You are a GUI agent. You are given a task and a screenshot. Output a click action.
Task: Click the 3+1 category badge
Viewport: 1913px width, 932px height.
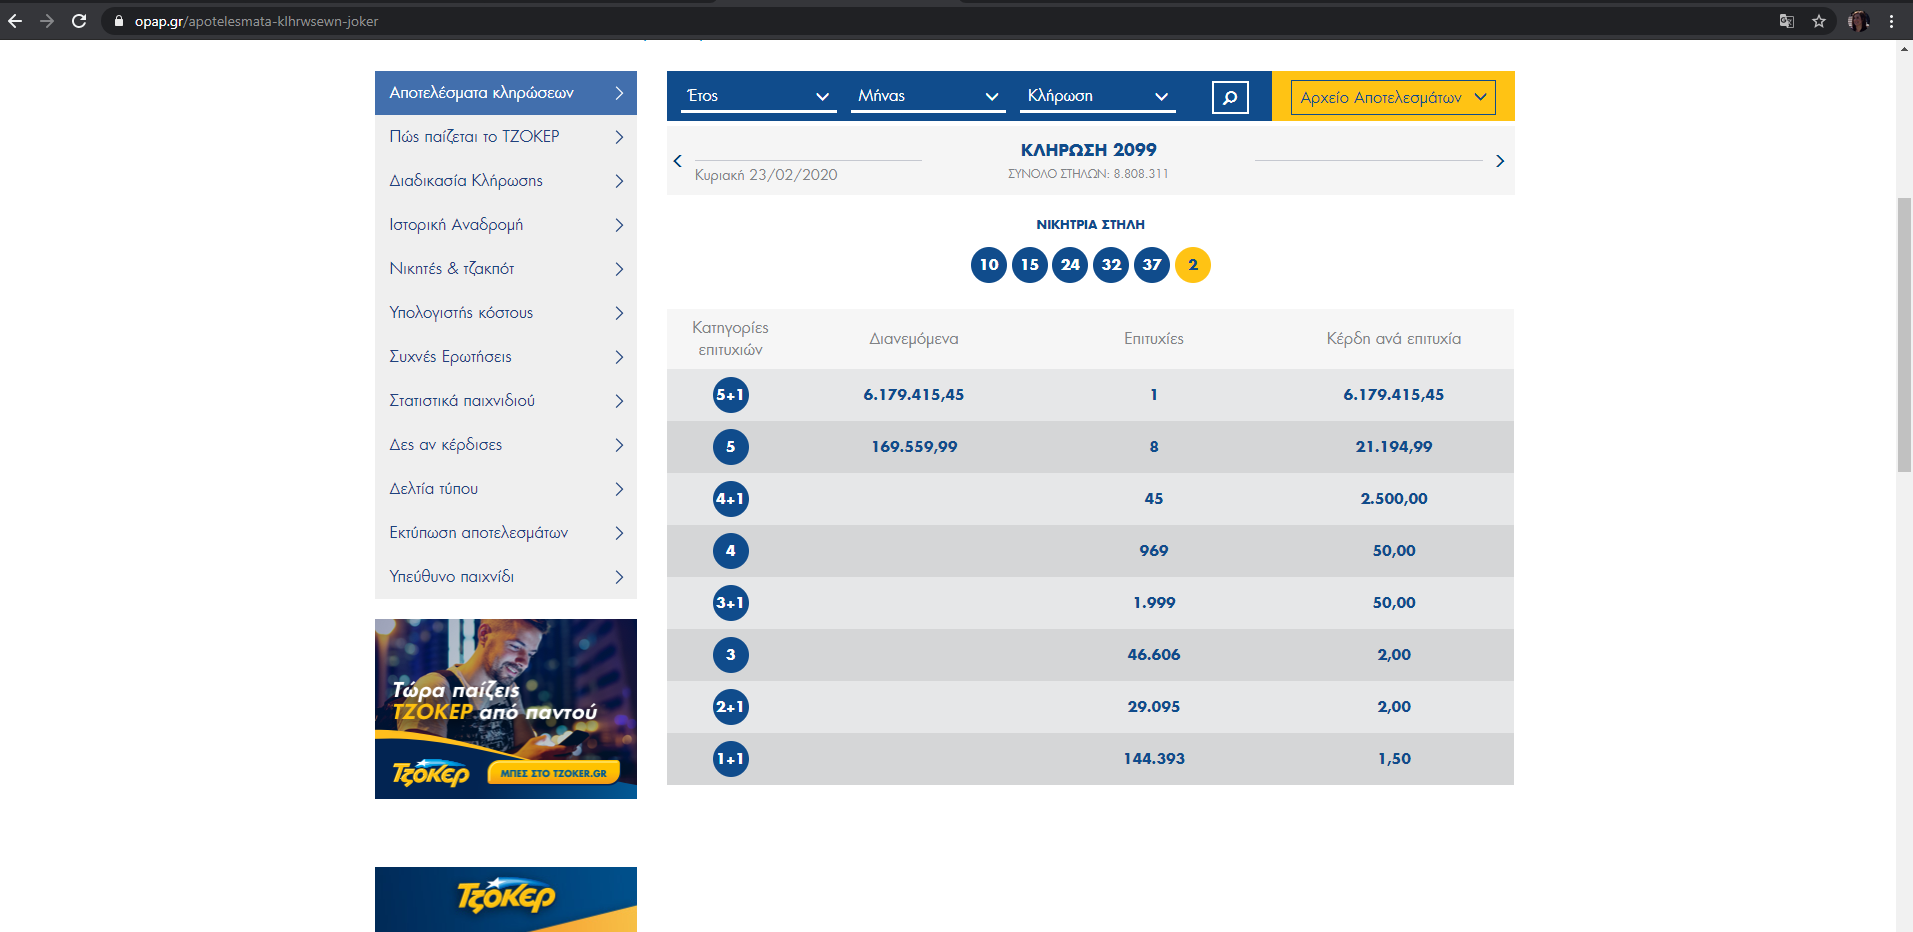(731, 603)
